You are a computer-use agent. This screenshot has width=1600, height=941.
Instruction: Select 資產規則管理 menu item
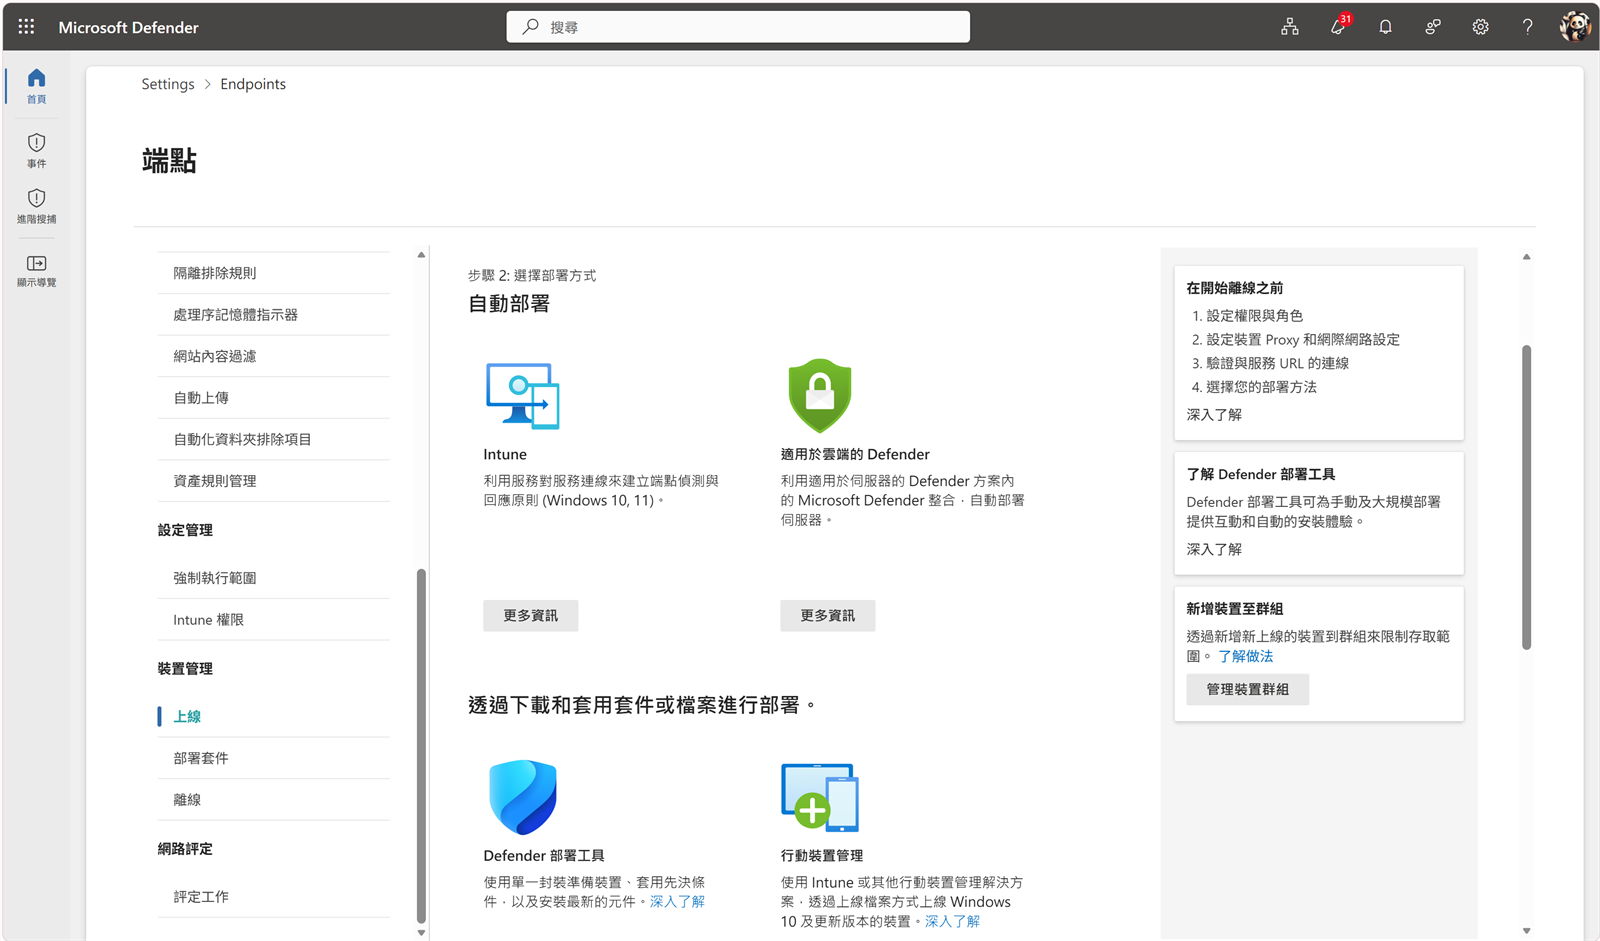click(273, 481)
